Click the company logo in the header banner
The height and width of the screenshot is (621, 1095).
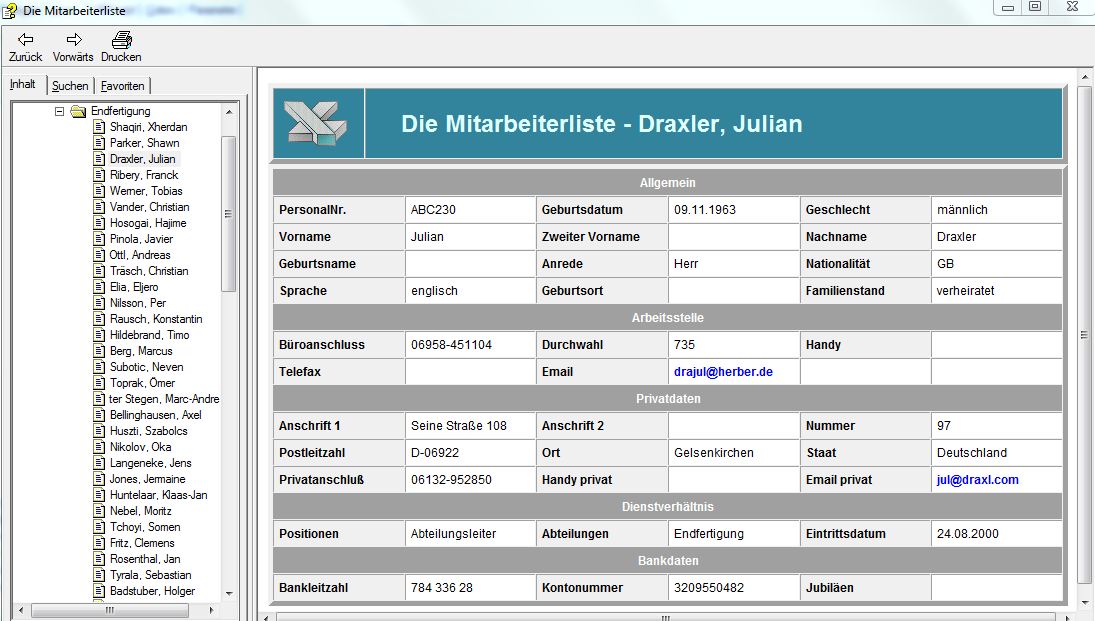point(318,123)
